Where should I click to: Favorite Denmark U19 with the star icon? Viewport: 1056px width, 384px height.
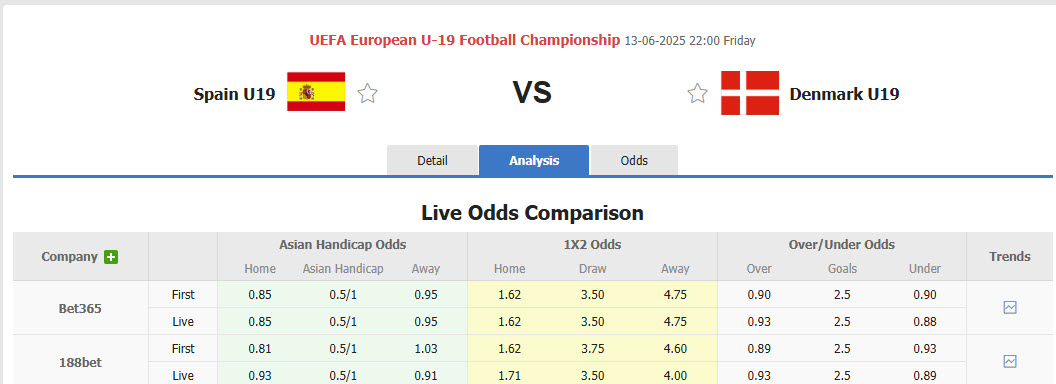click(x=697, y=93)
